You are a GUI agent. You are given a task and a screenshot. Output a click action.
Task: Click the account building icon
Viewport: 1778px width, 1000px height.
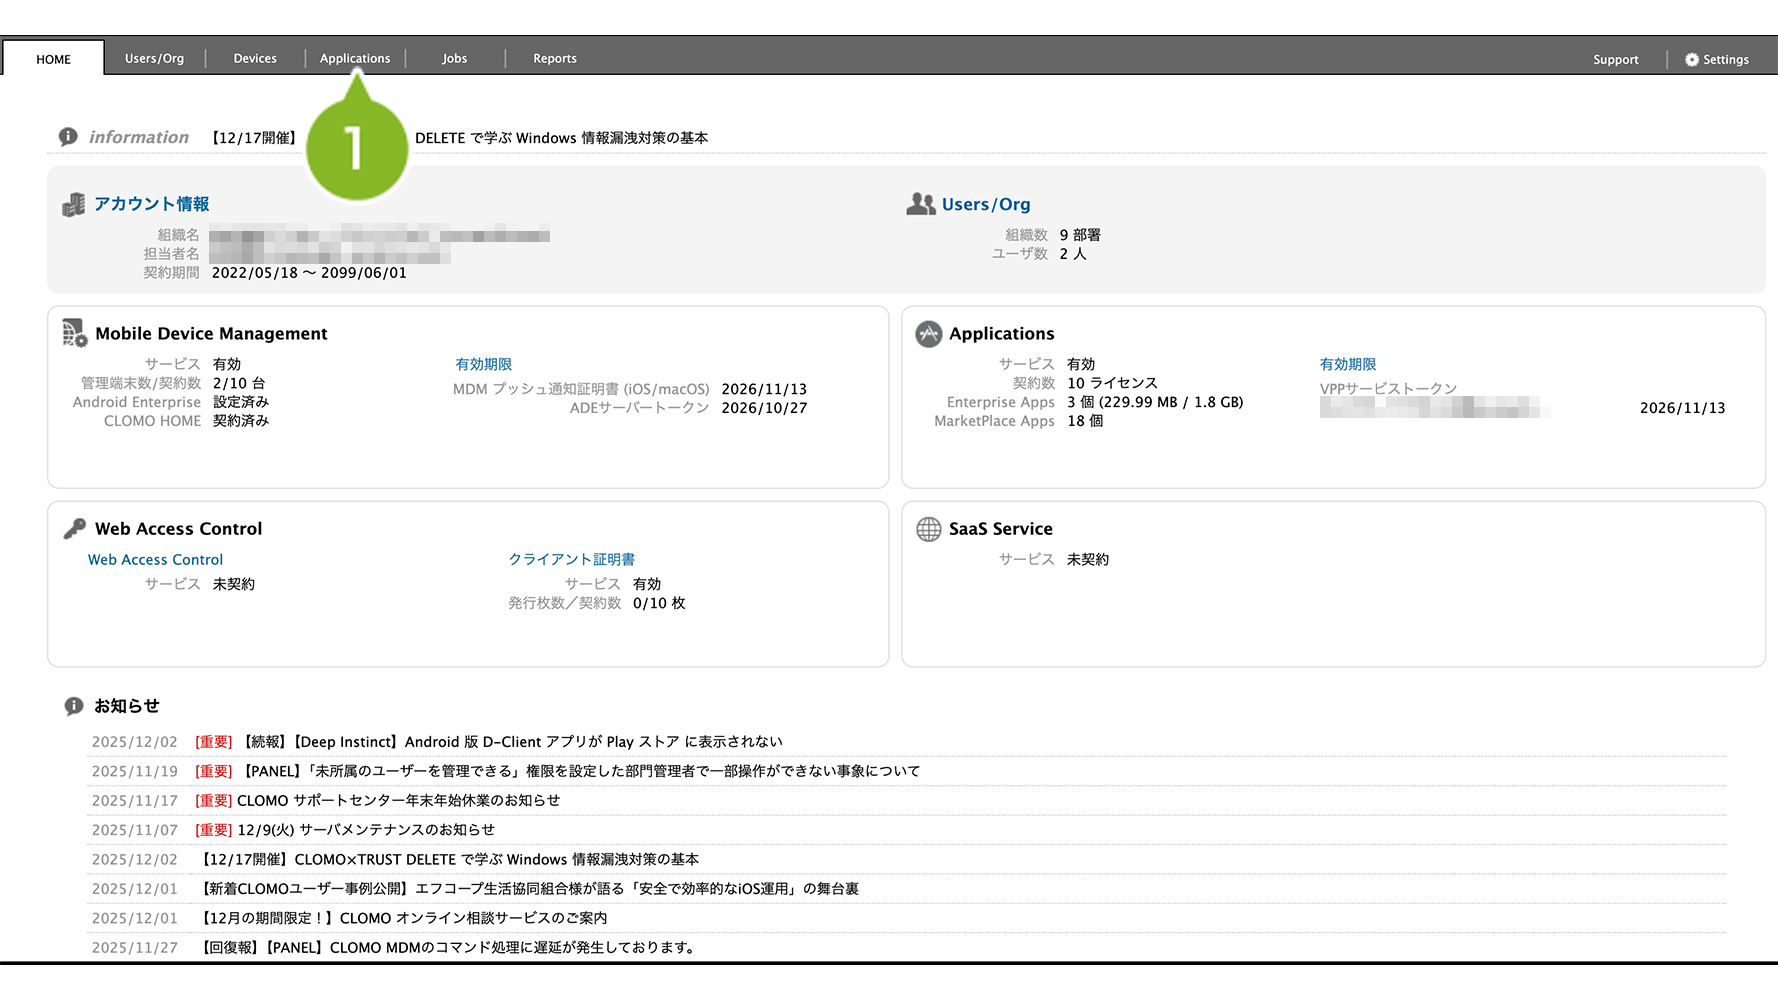tap(74, 205)
